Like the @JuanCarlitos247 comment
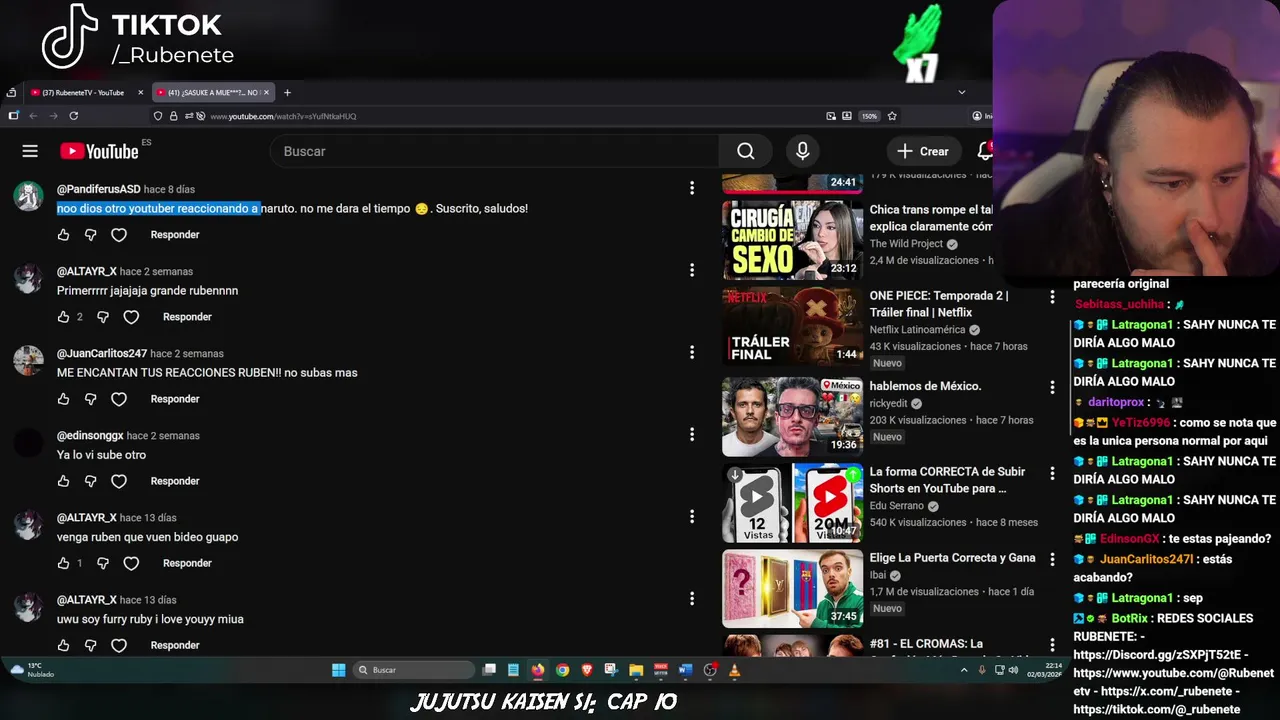The width and height of the screenshot is (1280, 720). [x=63, y=398]
